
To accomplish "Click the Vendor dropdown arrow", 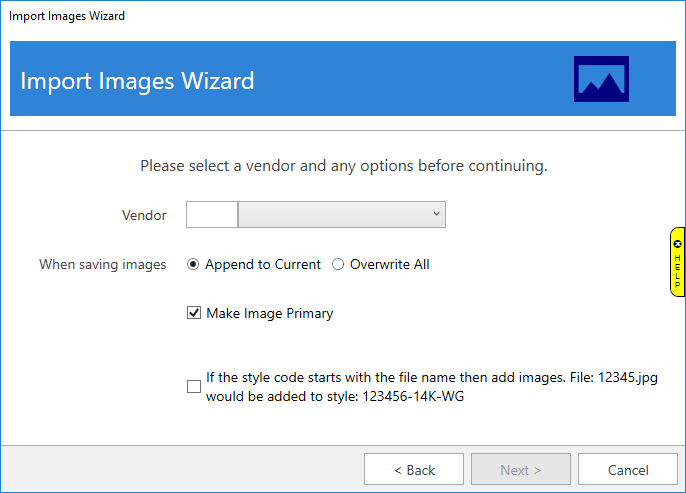I will pos(436,214).
